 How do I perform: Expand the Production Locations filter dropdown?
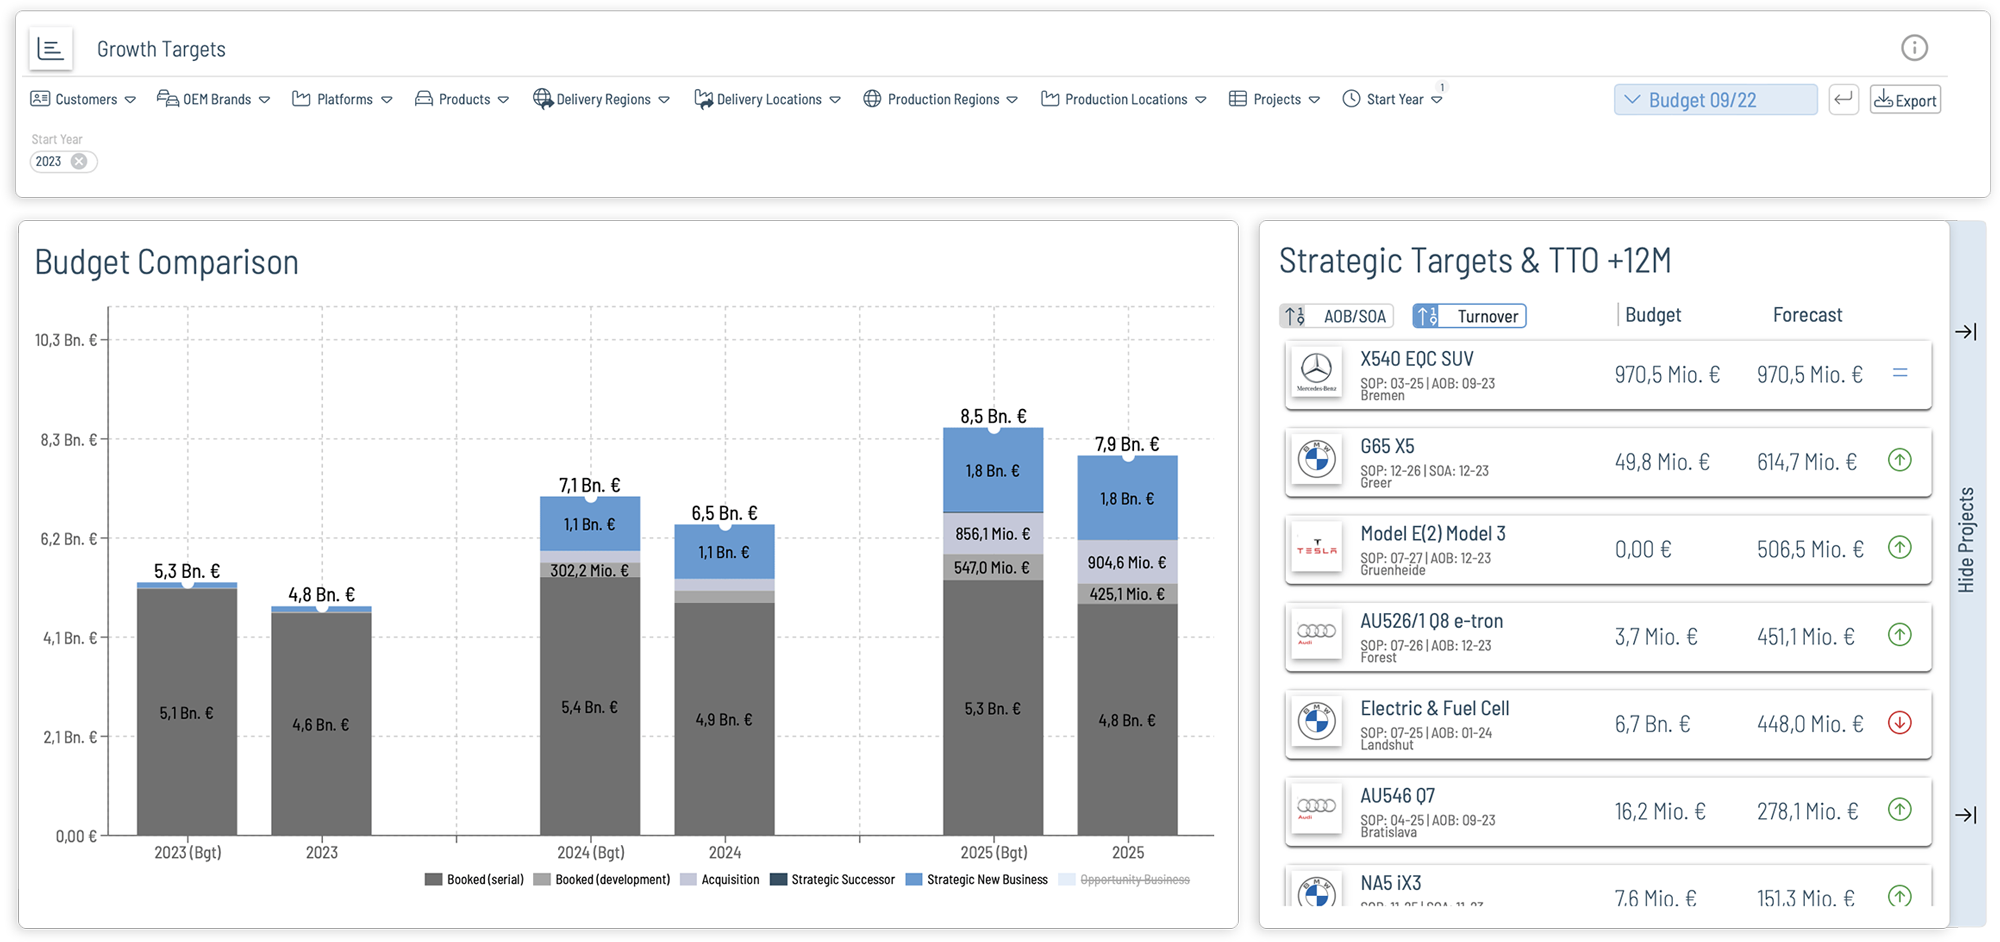click(1201, 100)
